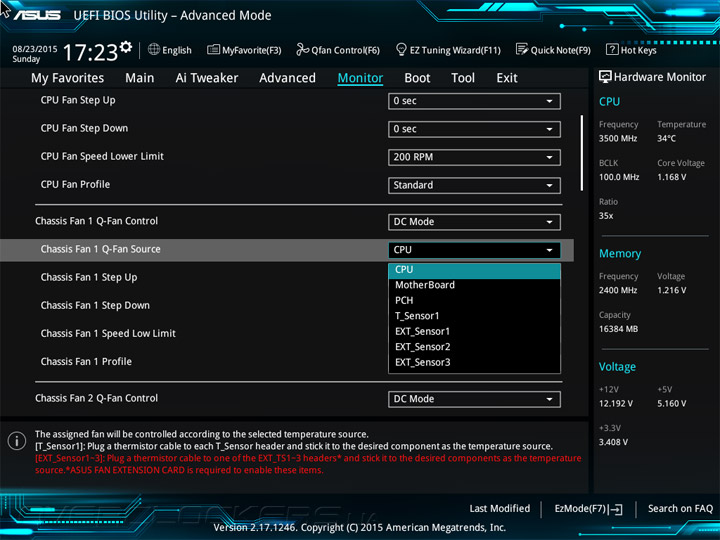
Task: Click Search on FAQ
Action: coord(681,508)
